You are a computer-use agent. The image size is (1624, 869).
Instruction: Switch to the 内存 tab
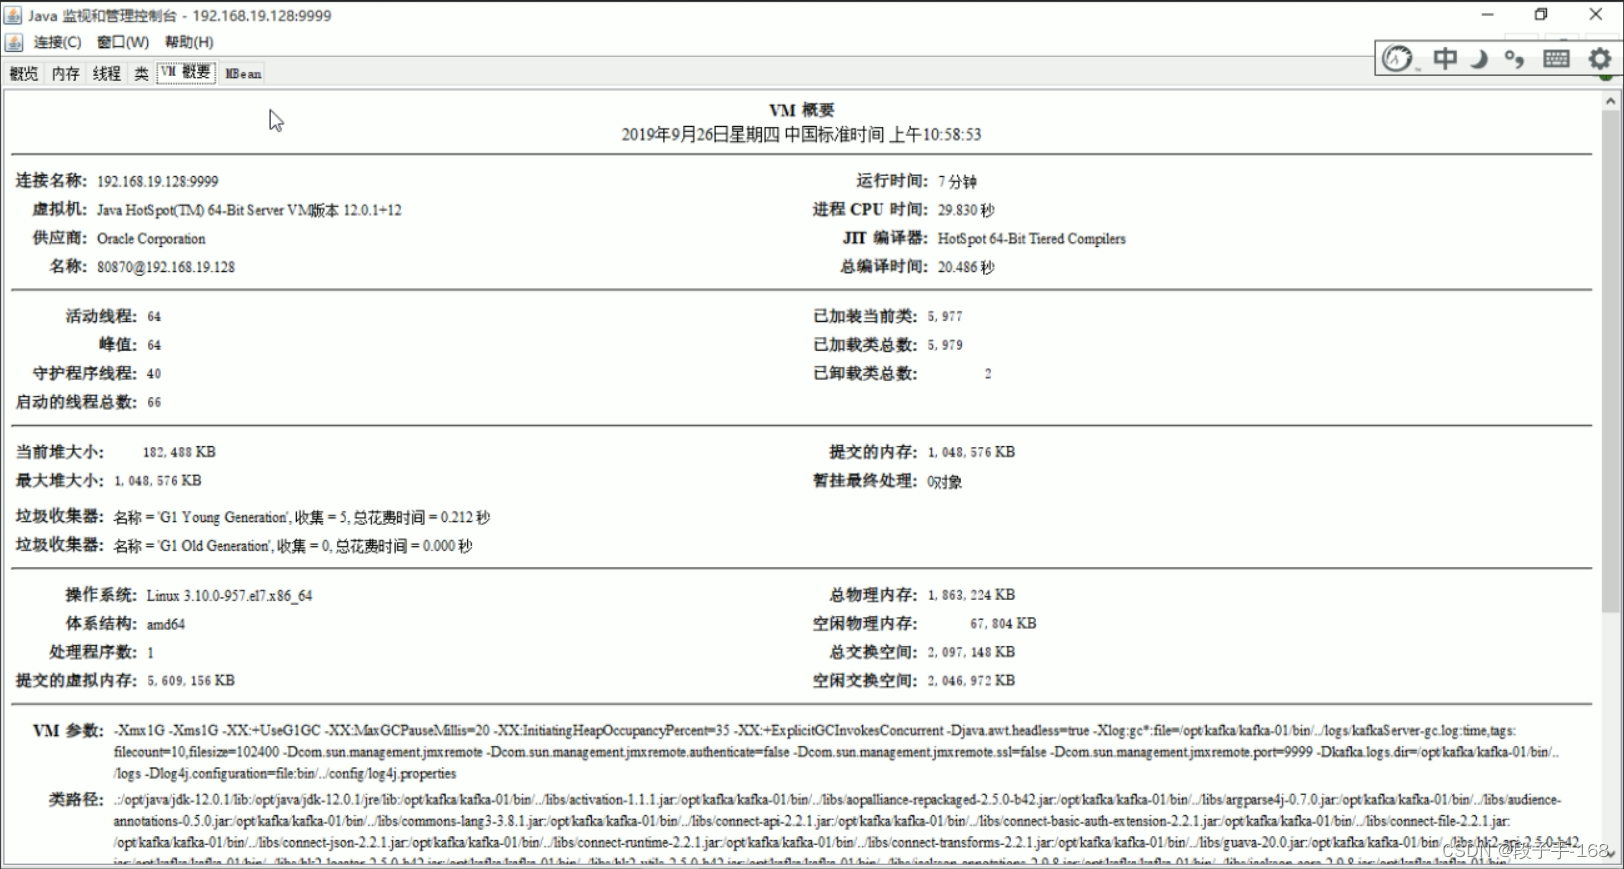tap(66, 73)
